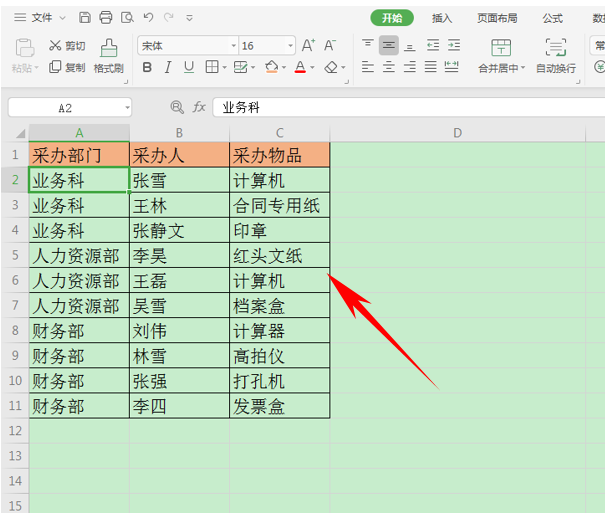Image resolution: width=605 pixels, height=515 pixels.
Task: Align text right
Action: pos(410,67)
